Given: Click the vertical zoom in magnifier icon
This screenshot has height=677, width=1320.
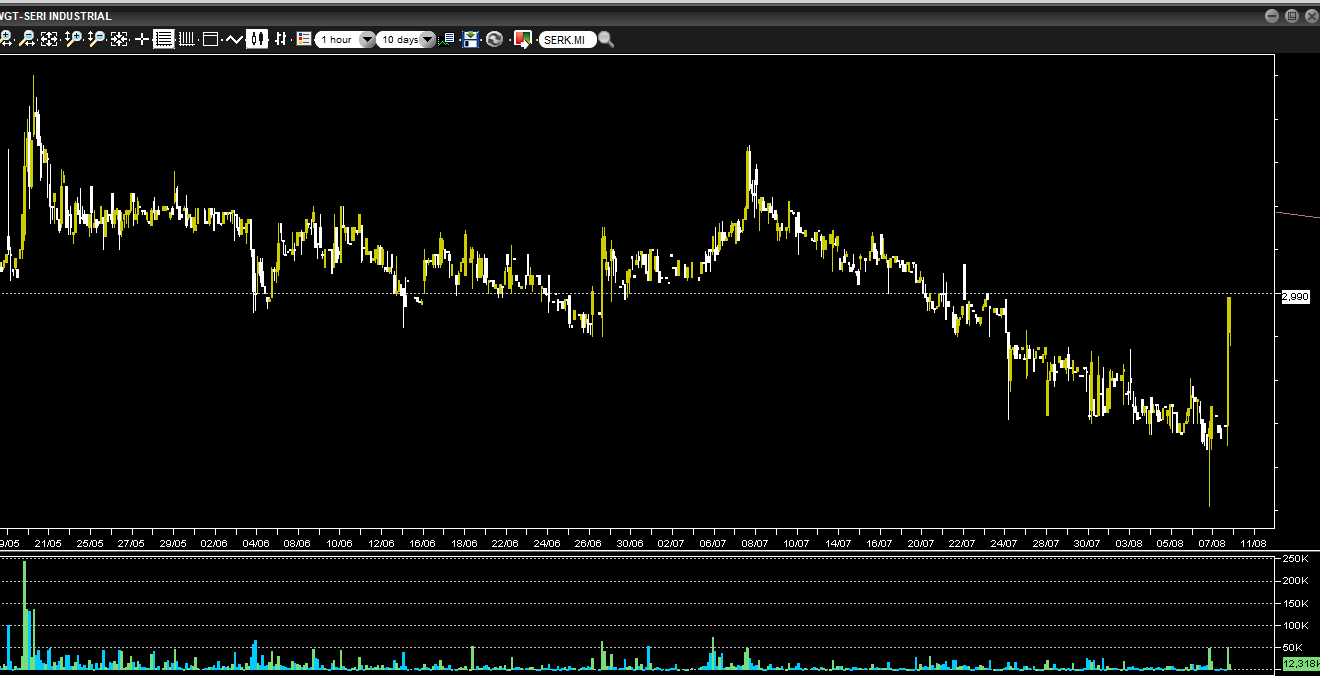Looking at the screenshot, I should [73, 39].
